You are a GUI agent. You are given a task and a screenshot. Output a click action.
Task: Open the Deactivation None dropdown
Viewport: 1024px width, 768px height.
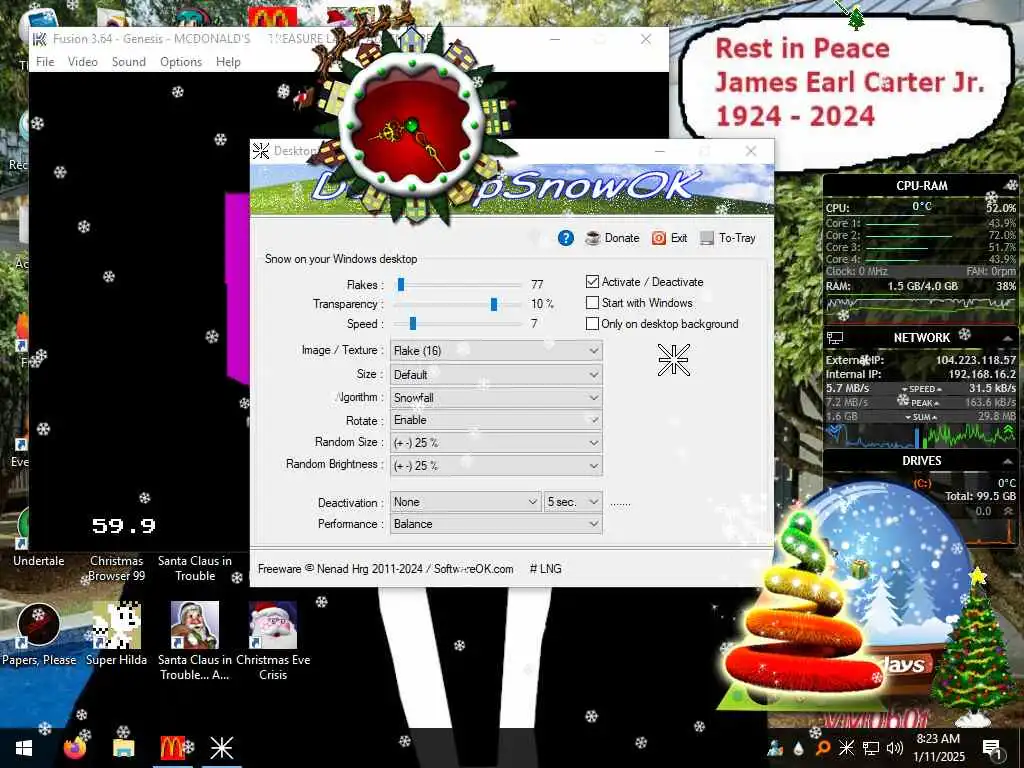point(465,502)
